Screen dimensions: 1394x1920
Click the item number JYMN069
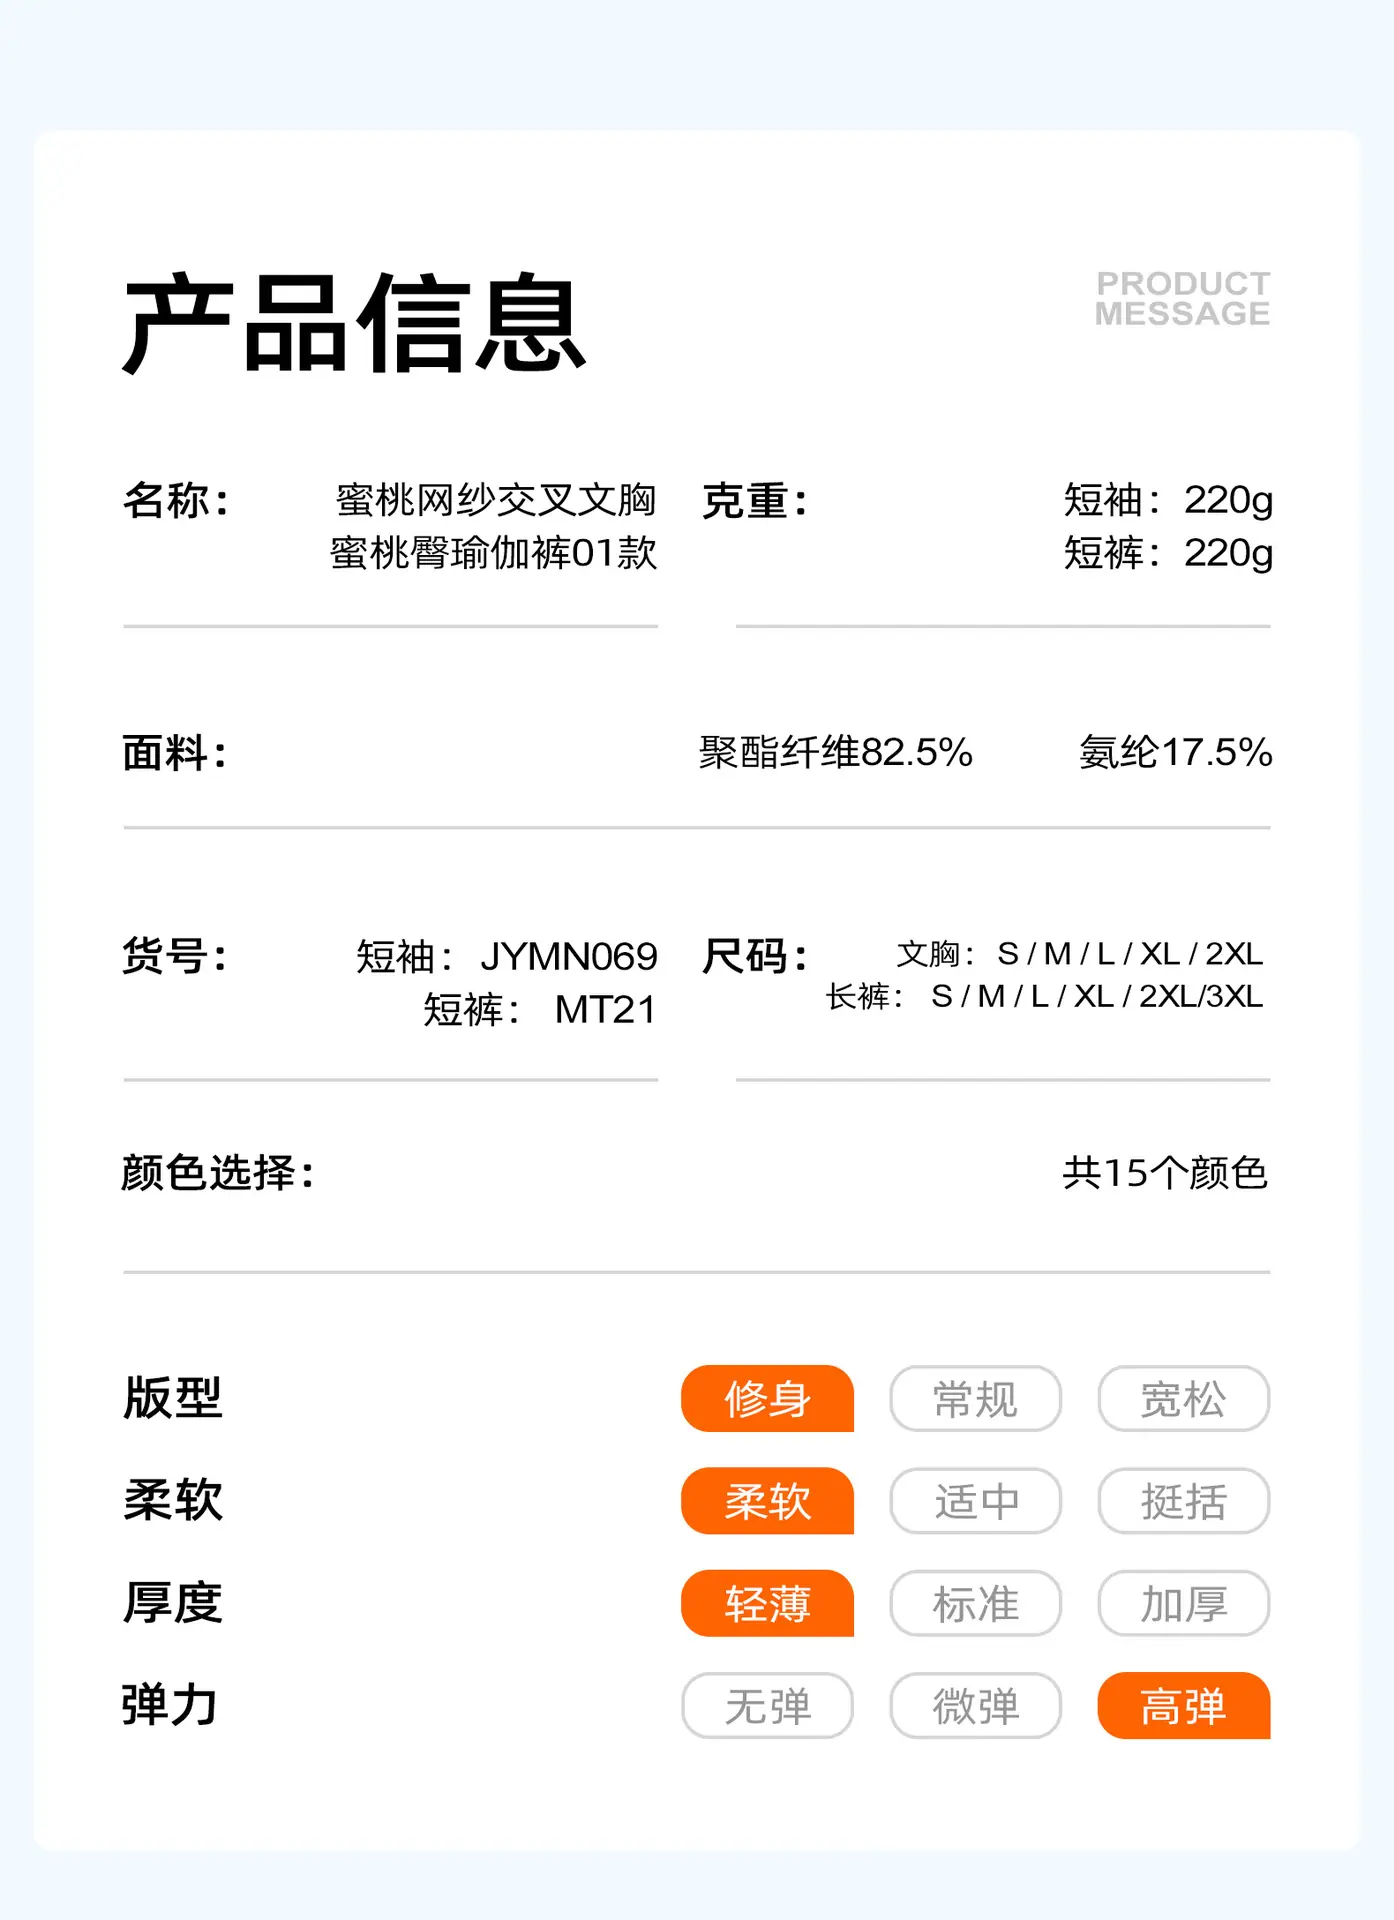[568, 957]
